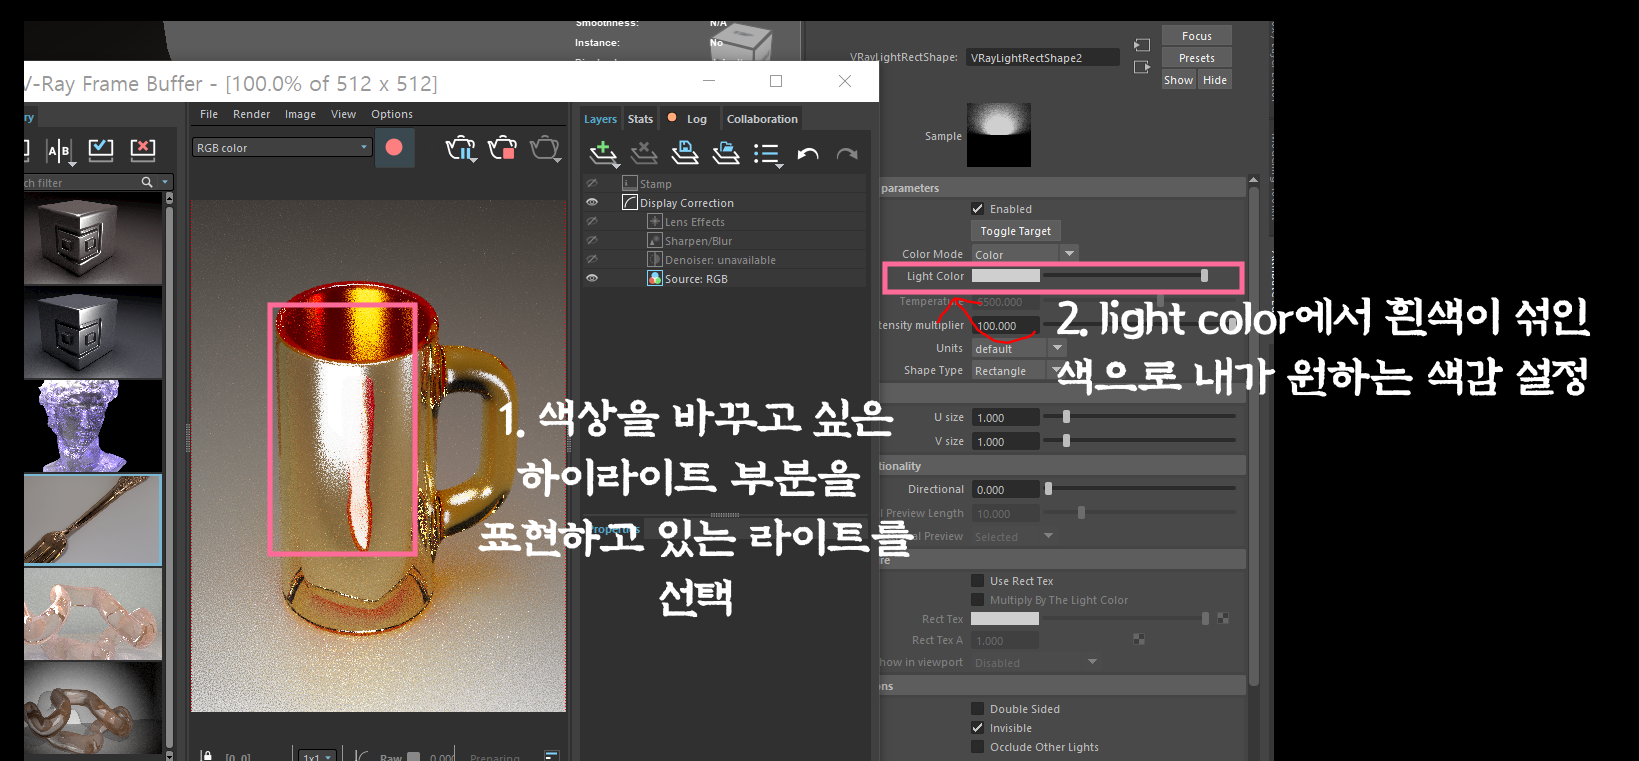Open the Color Mode dropdown
Viewport: 1639px width, 761px height.
pos(1024,254)
